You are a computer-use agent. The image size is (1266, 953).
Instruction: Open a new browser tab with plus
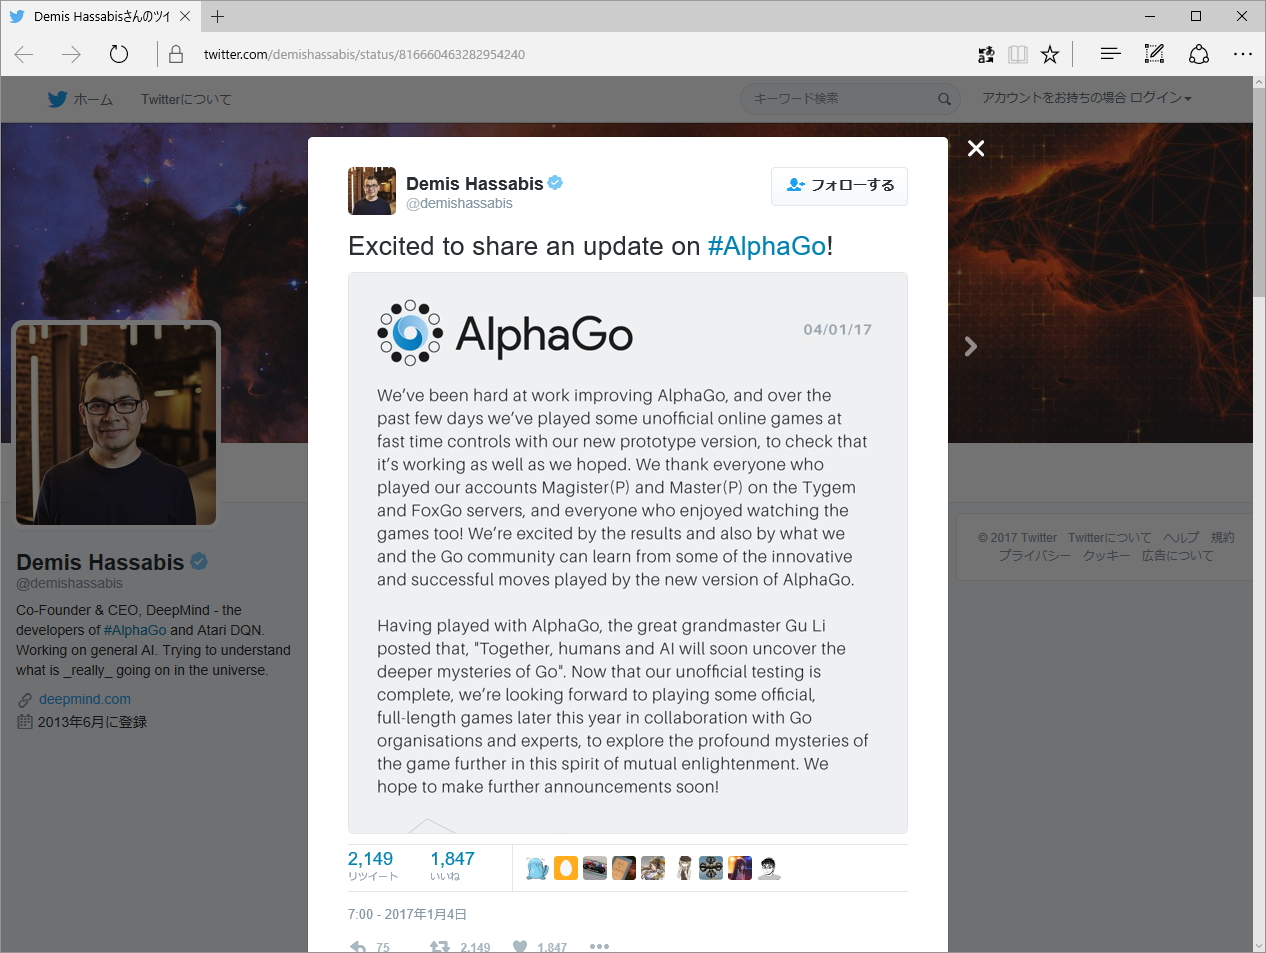217,16
